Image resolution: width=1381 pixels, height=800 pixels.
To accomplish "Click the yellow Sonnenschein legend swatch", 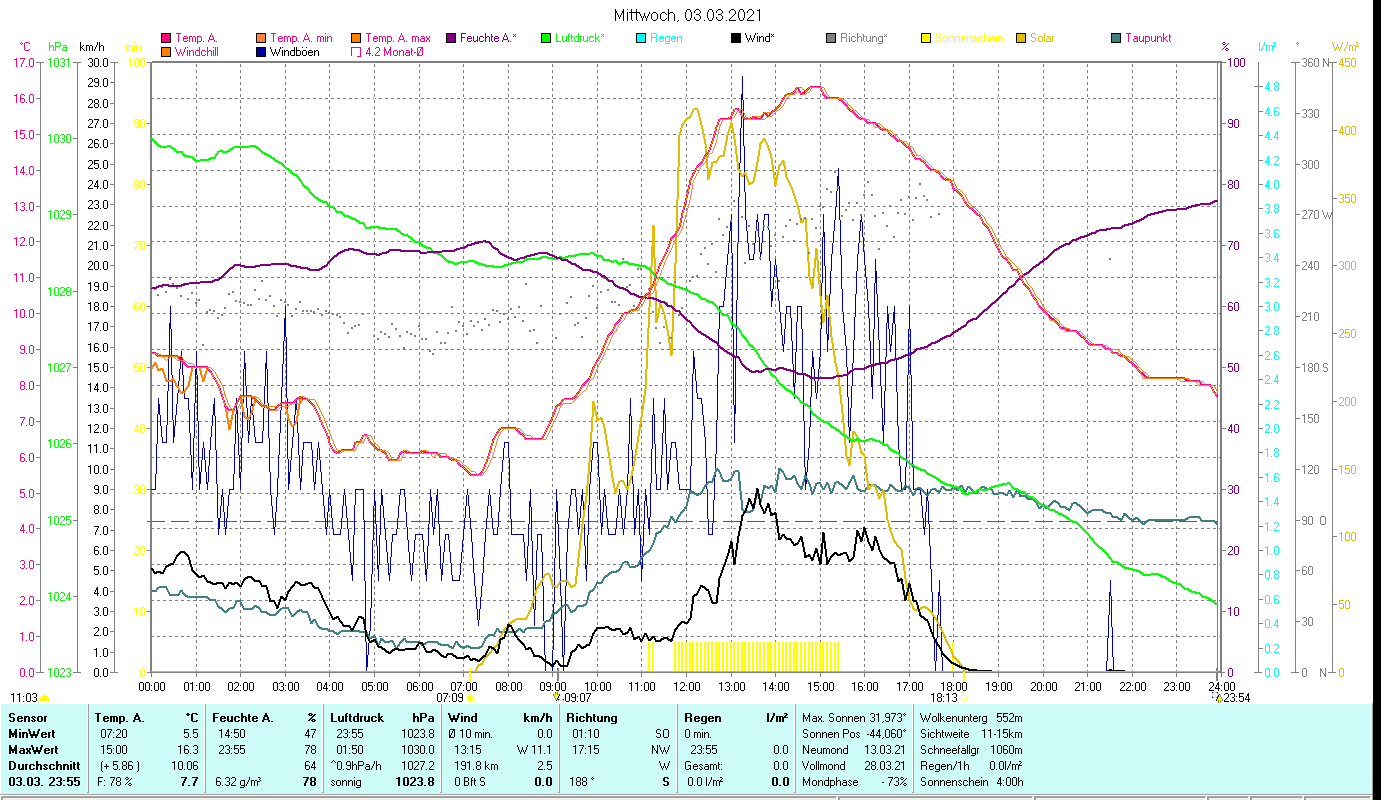I will coord(926,38).
